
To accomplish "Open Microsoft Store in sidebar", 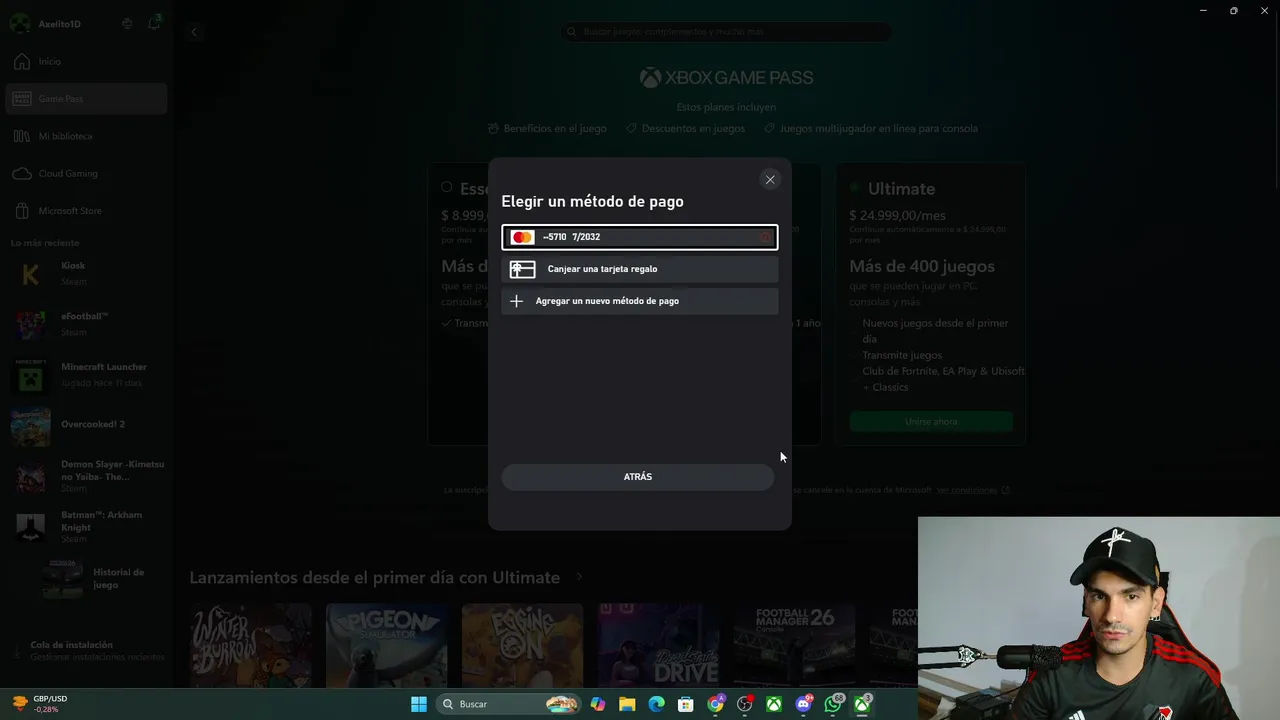I will (86, 211).
